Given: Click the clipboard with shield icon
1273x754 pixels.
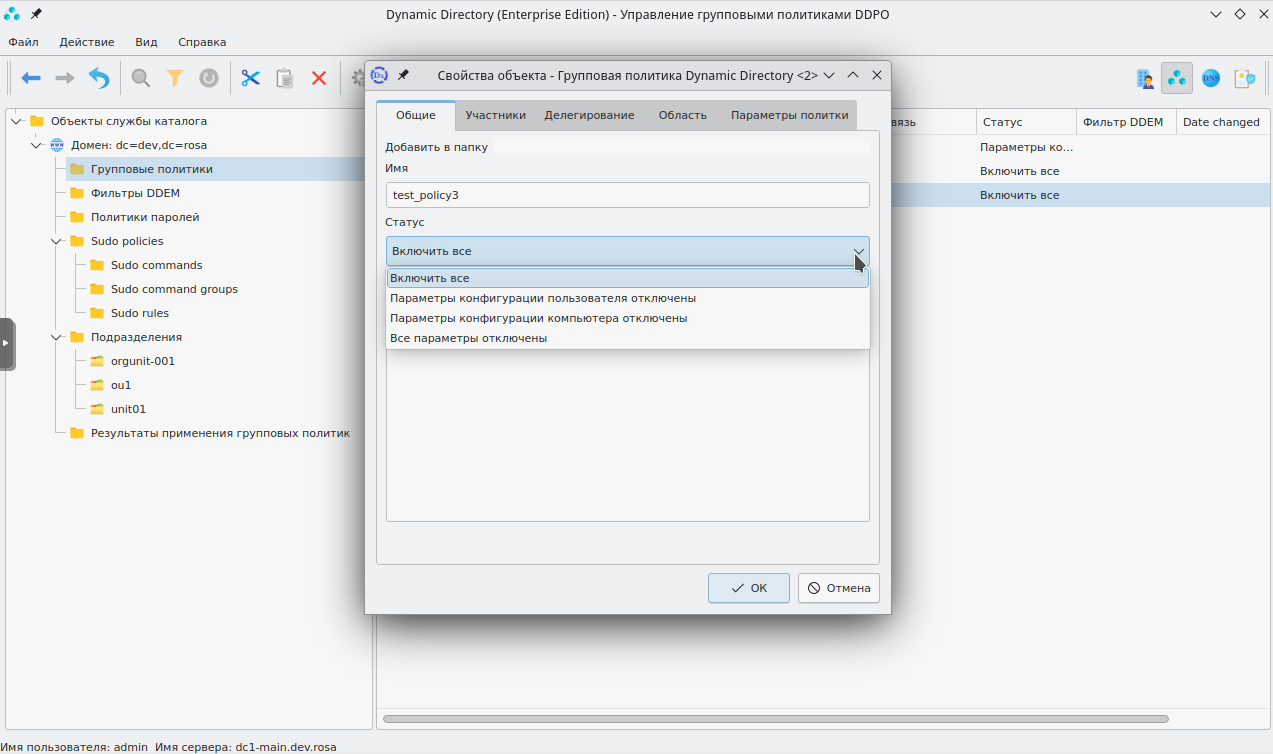Looking at the screenshot, I should (1244, 78).
